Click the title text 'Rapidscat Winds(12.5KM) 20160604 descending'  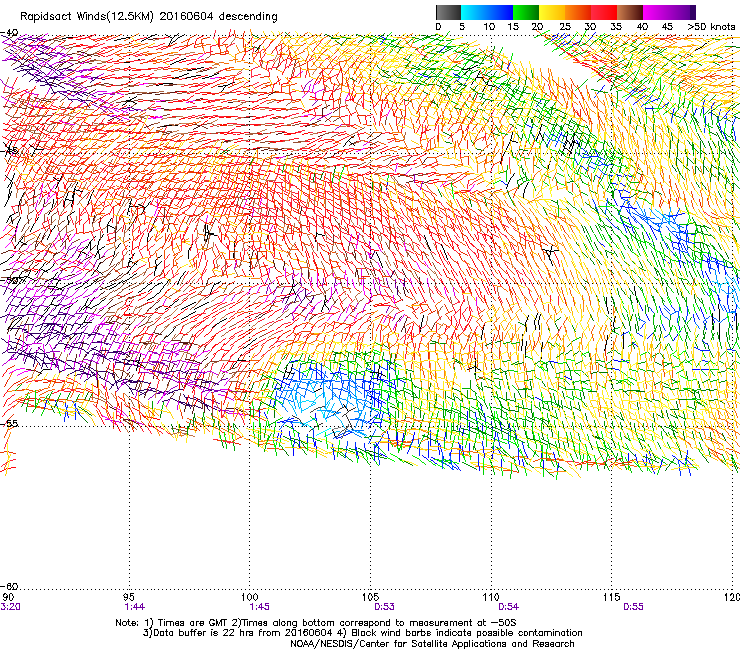tap(149, 17)
